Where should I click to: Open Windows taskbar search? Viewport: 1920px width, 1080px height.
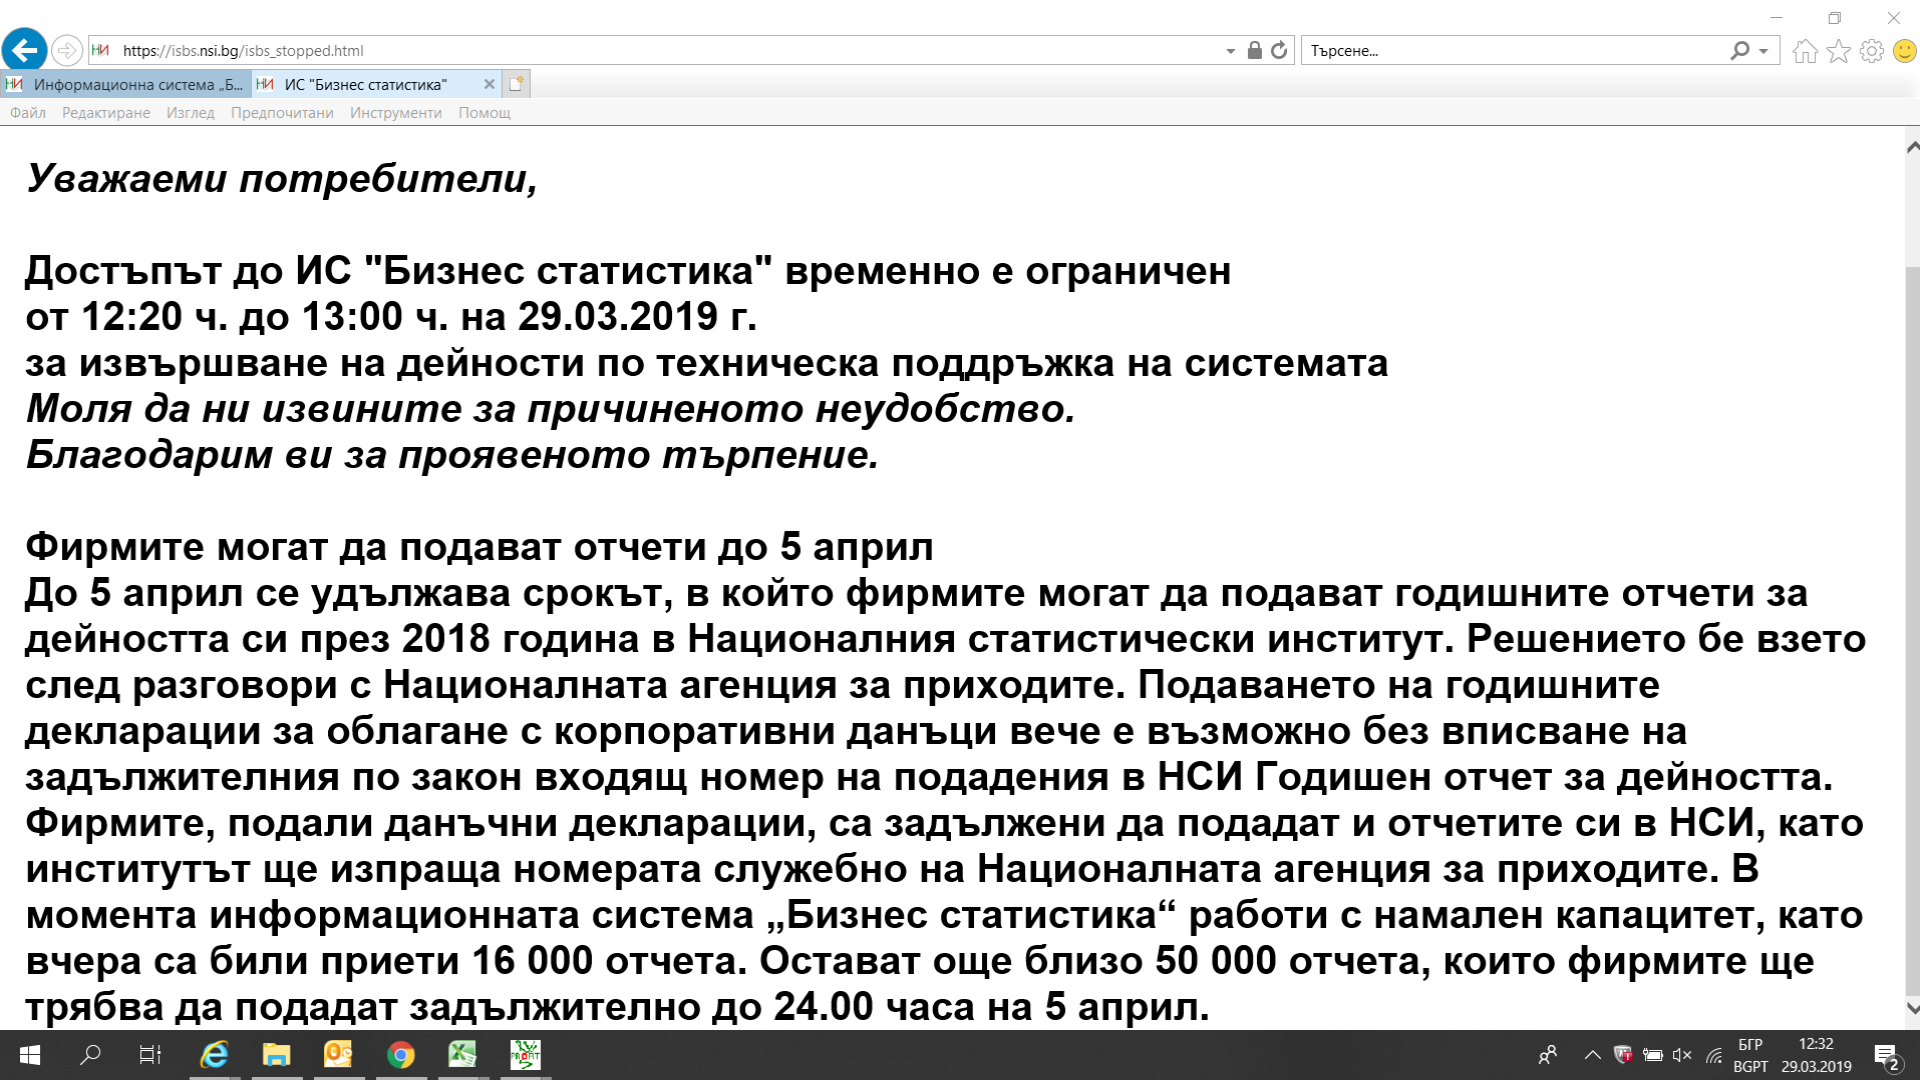point(91,1055)
